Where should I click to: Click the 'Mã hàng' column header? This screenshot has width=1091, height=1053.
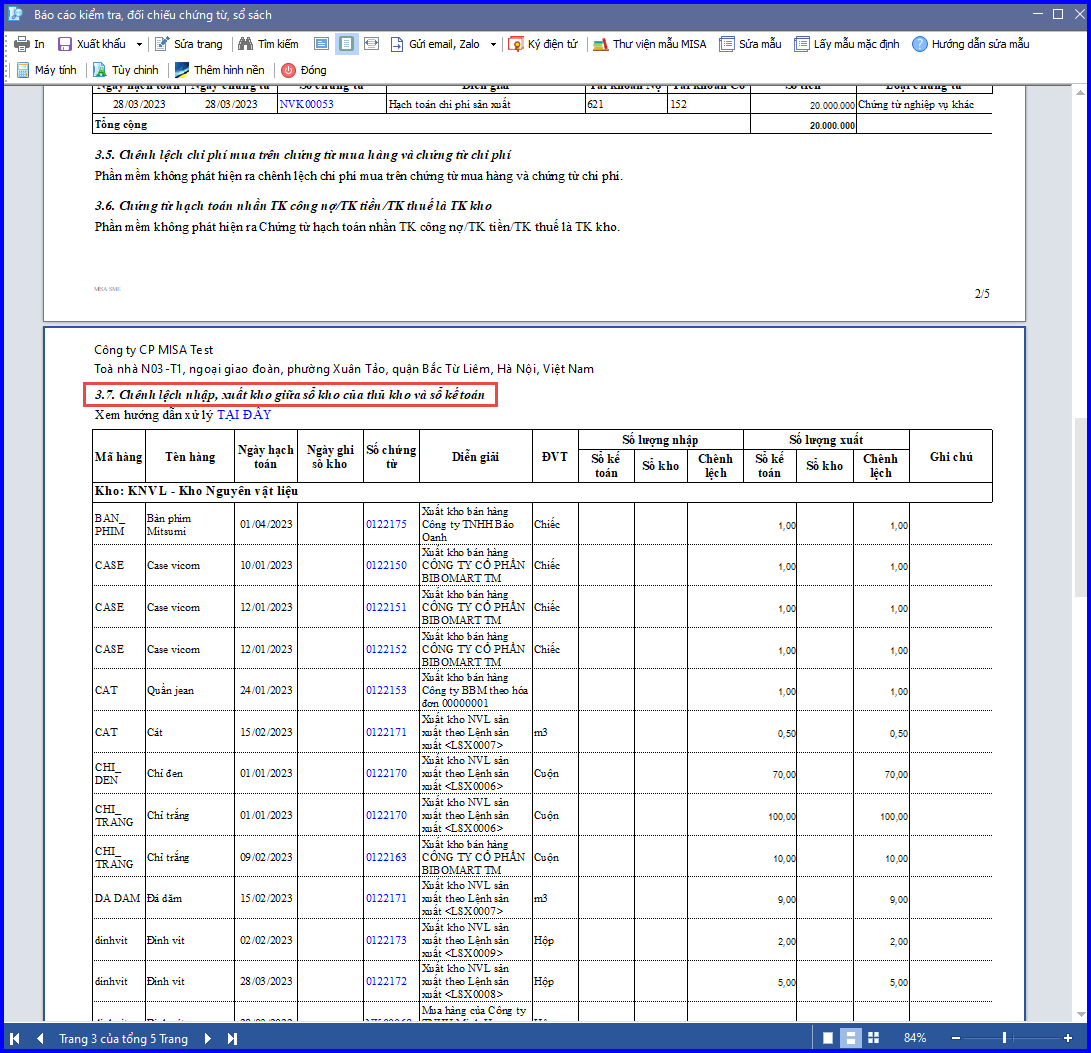pos(118,457)
